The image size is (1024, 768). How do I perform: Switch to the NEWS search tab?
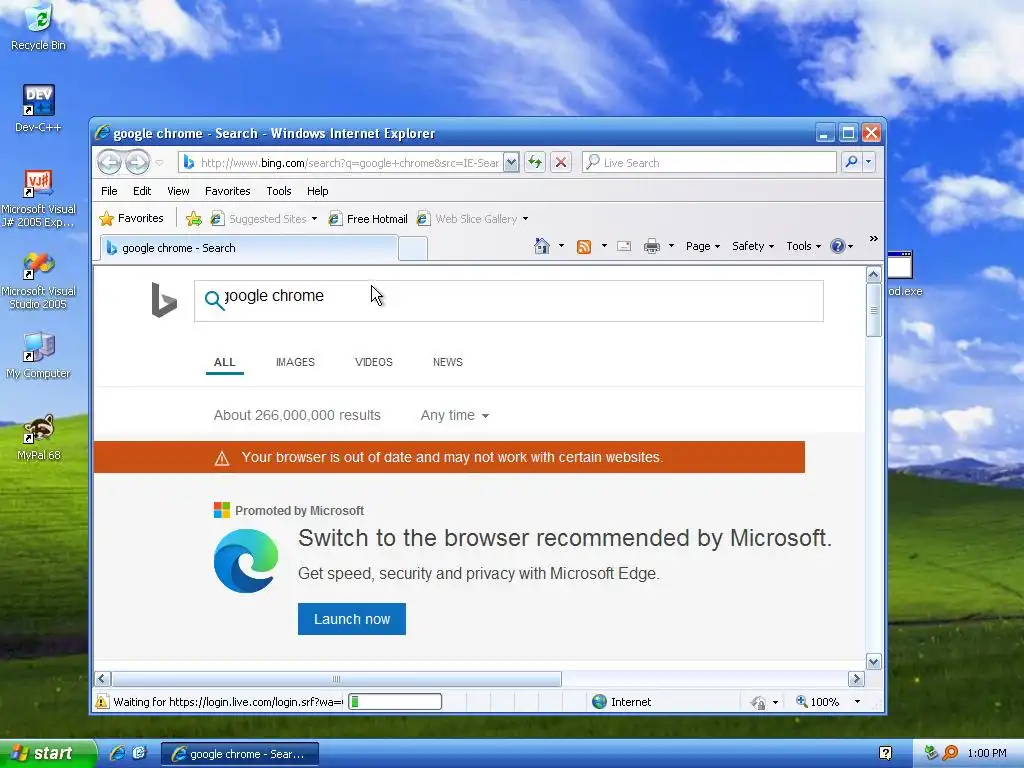(447, 362)
